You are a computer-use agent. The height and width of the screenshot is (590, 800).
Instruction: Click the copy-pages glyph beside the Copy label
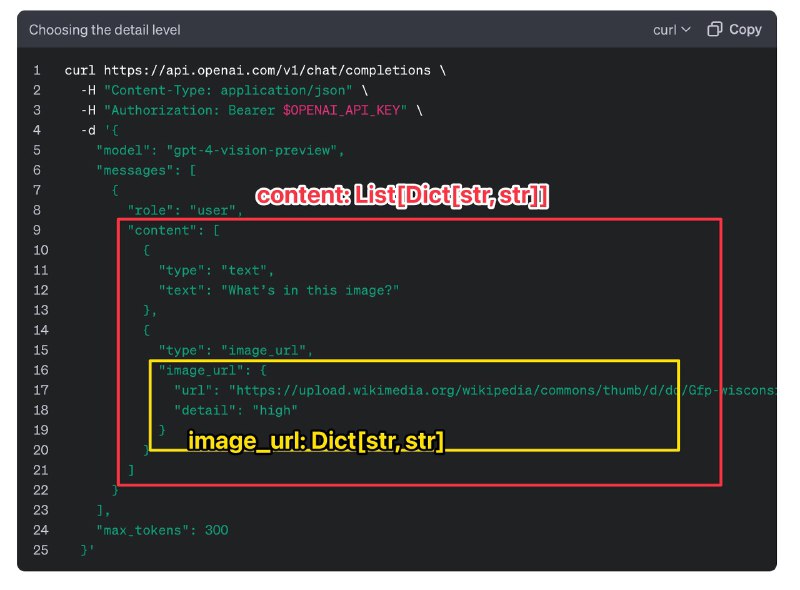(x=714, y=30)
